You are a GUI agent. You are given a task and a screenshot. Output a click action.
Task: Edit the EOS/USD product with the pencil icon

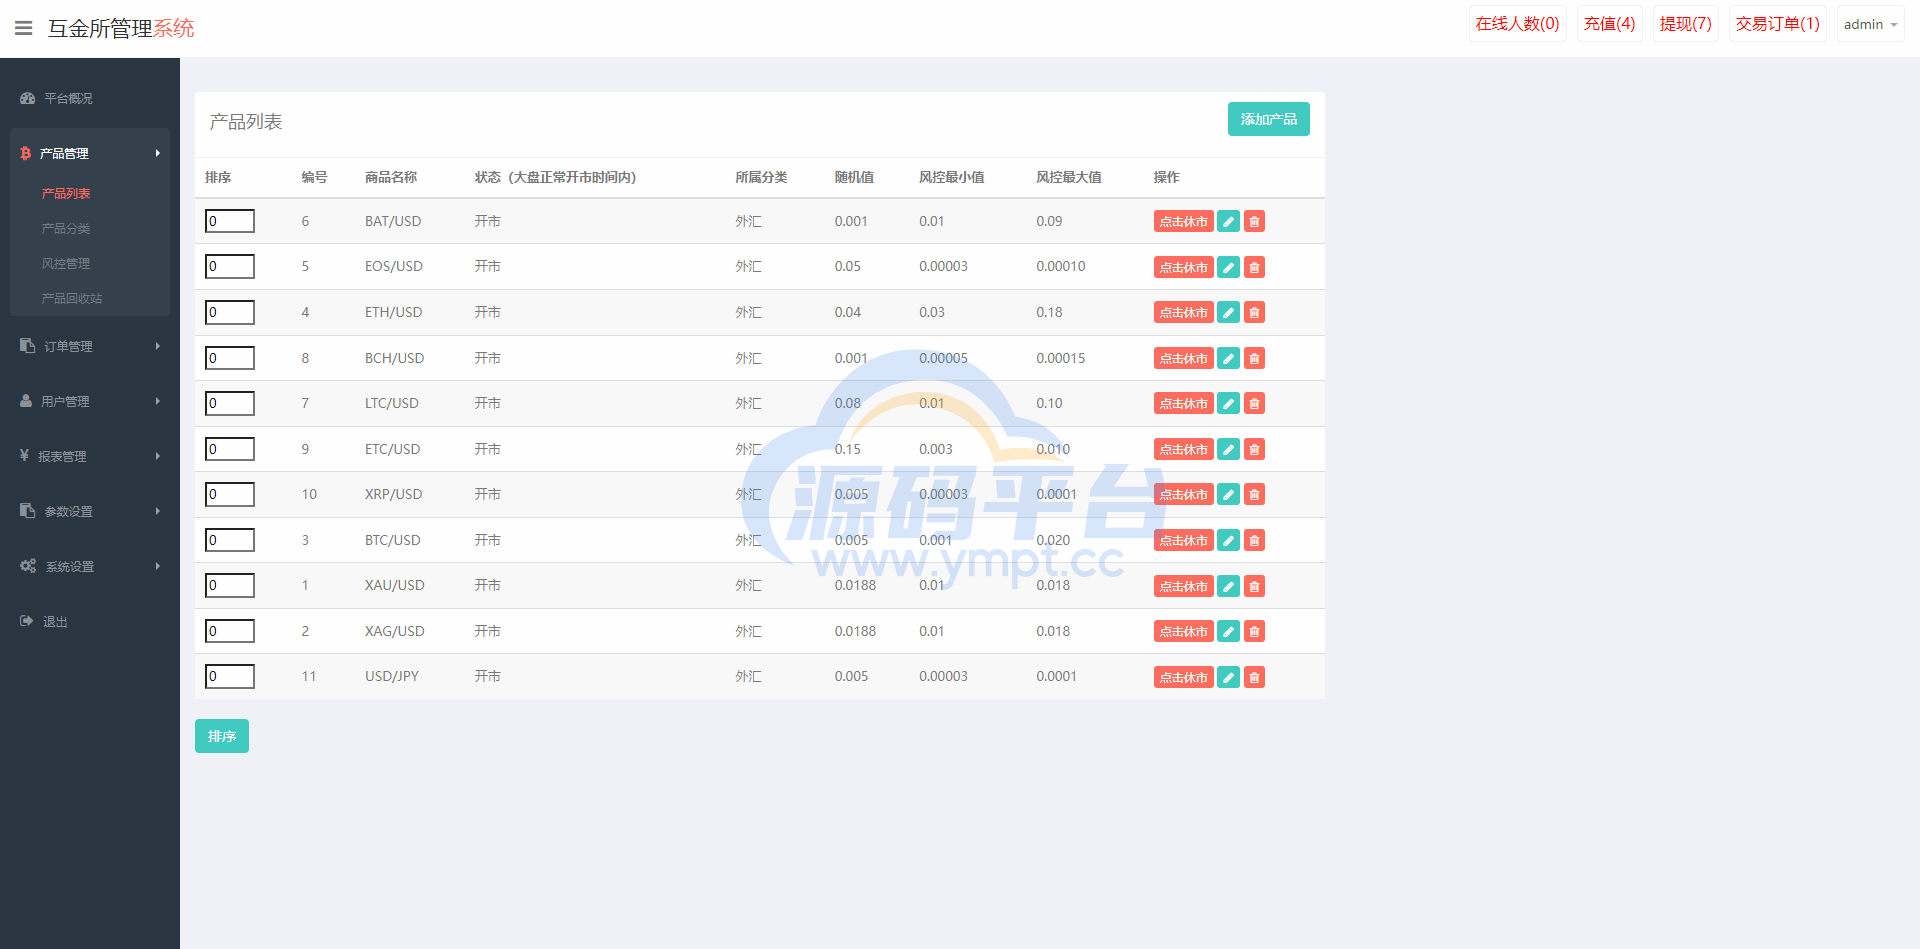click(x=1229, y=267)
